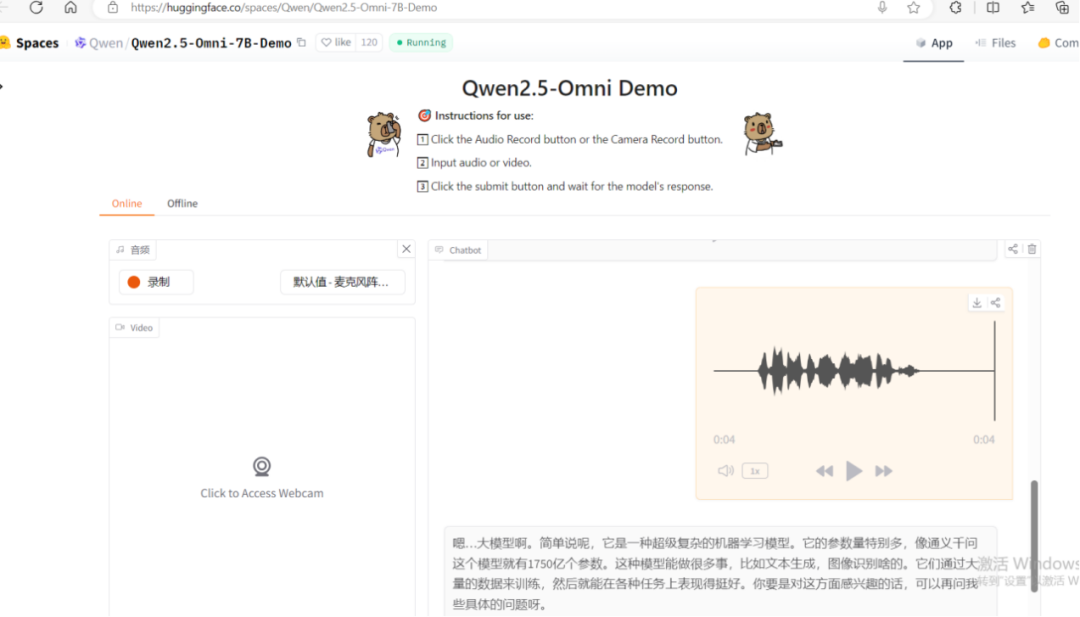1080x617 pixels.
Task: Select the Offline tab
Action: 182,203
